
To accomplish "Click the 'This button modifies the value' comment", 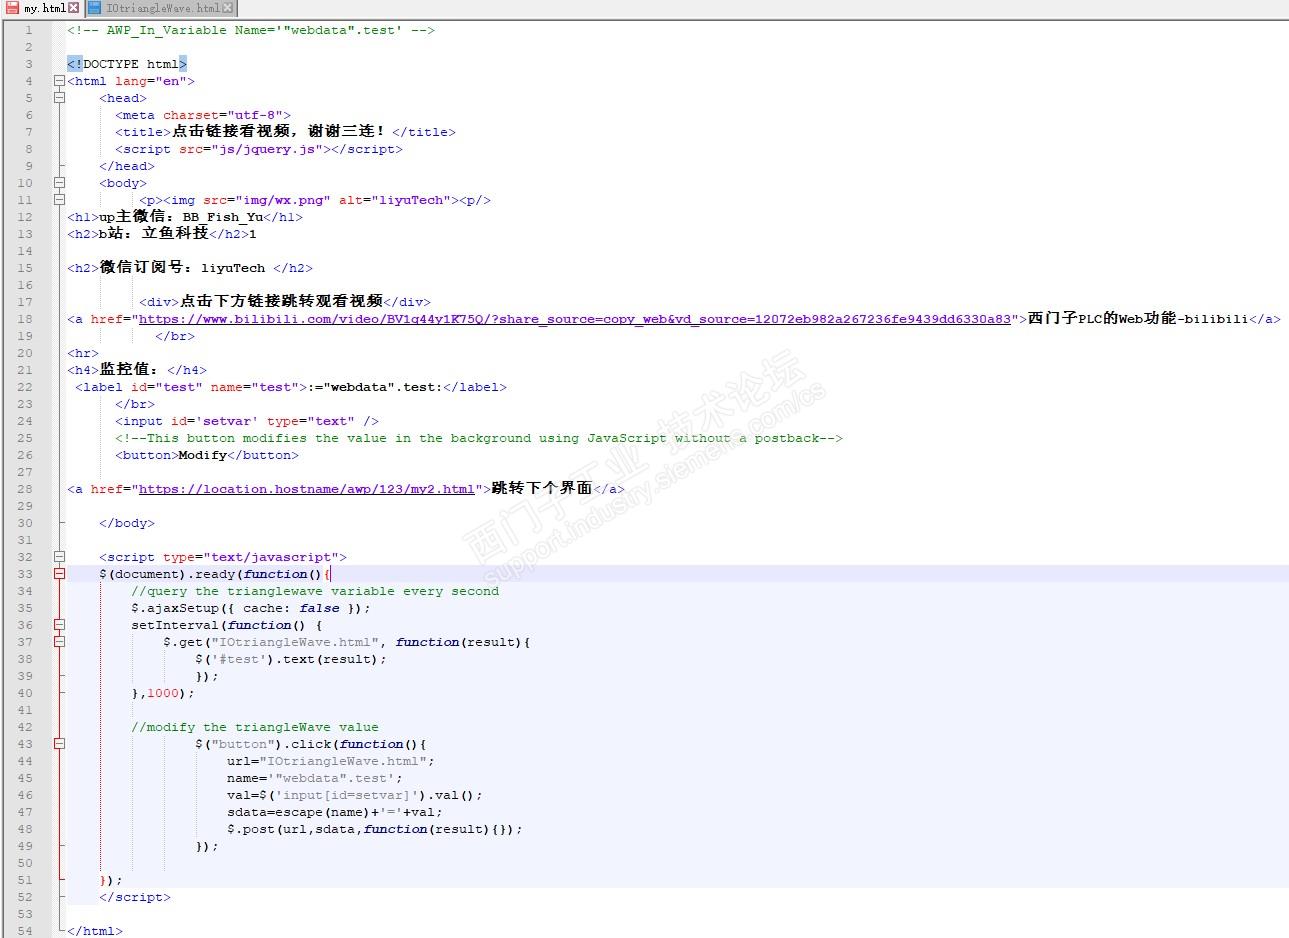I will [479, 438].
